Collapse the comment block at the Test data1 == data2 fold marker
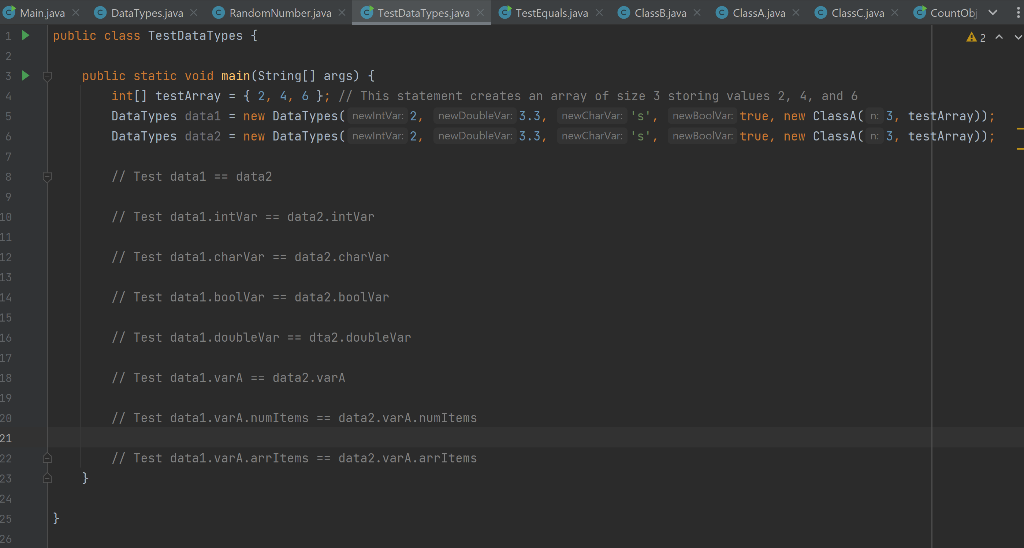Screen dimensions: 1024x548 click(x=47, y=176)
